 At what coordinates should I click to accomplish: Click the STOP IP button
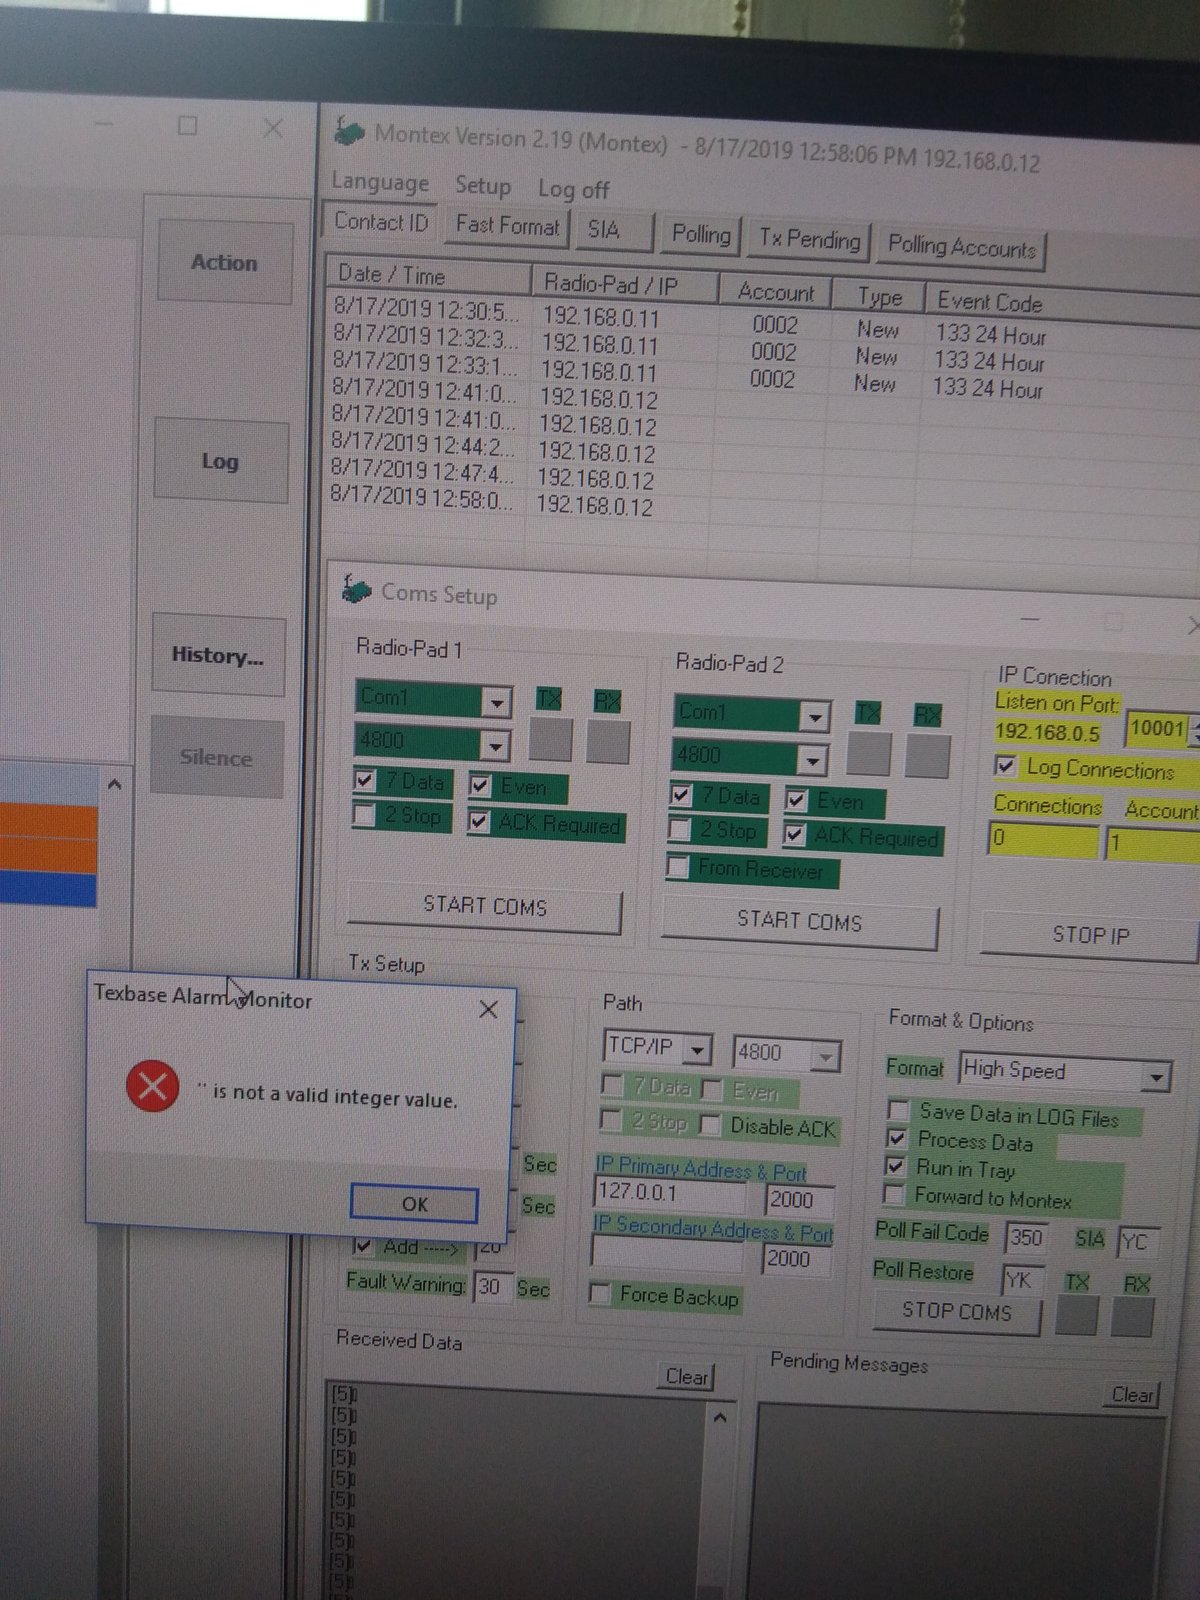click(x=1090, y=935)
